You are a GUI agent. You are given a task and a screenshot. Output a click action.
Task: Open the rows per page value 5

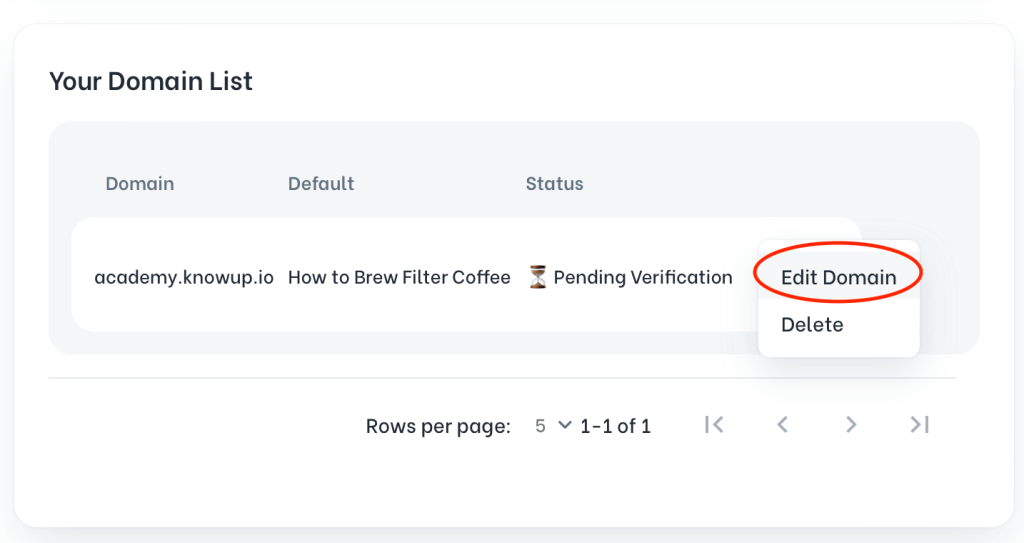[540, 426]
